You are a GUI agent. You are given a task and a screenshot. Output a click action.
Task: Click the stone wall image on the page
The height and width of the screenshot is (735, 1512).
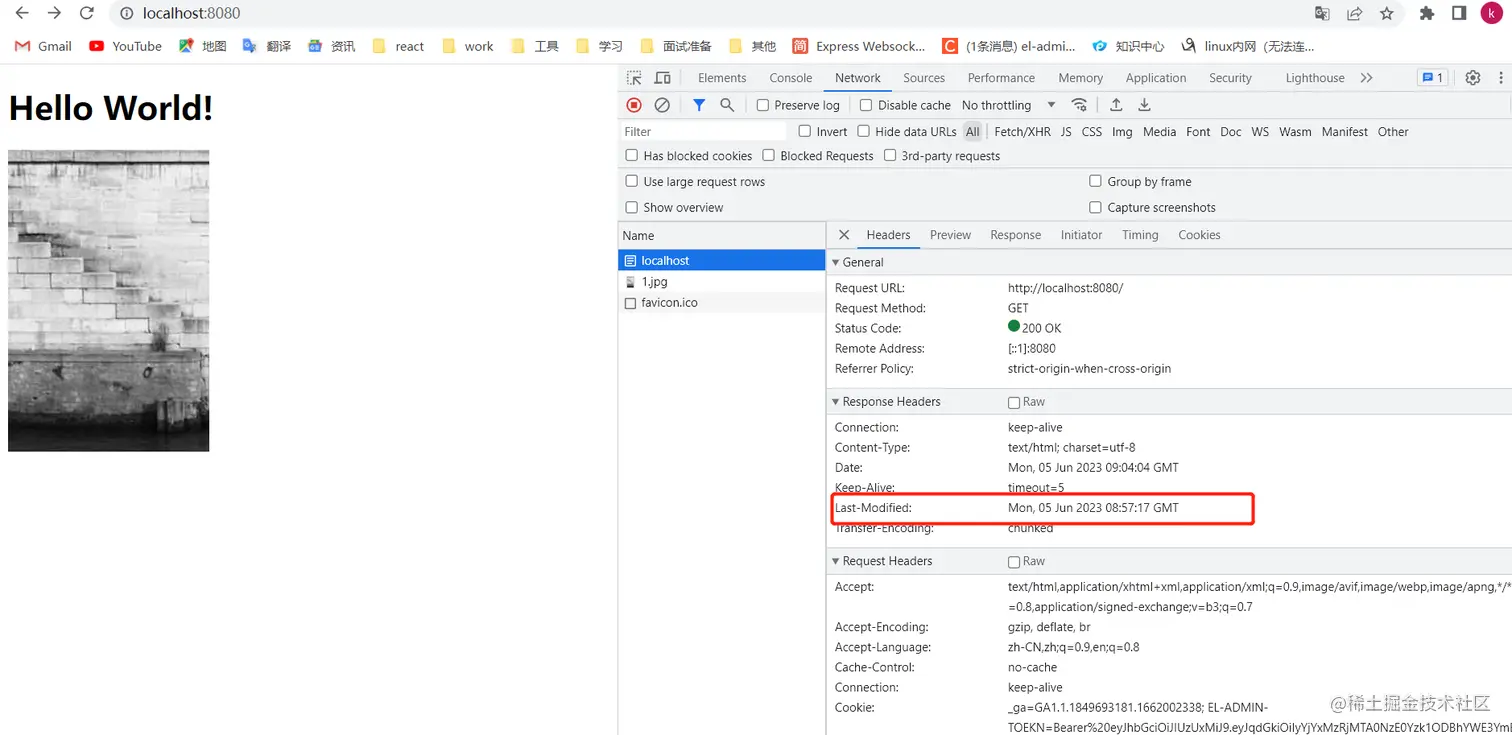pos(108,300)
